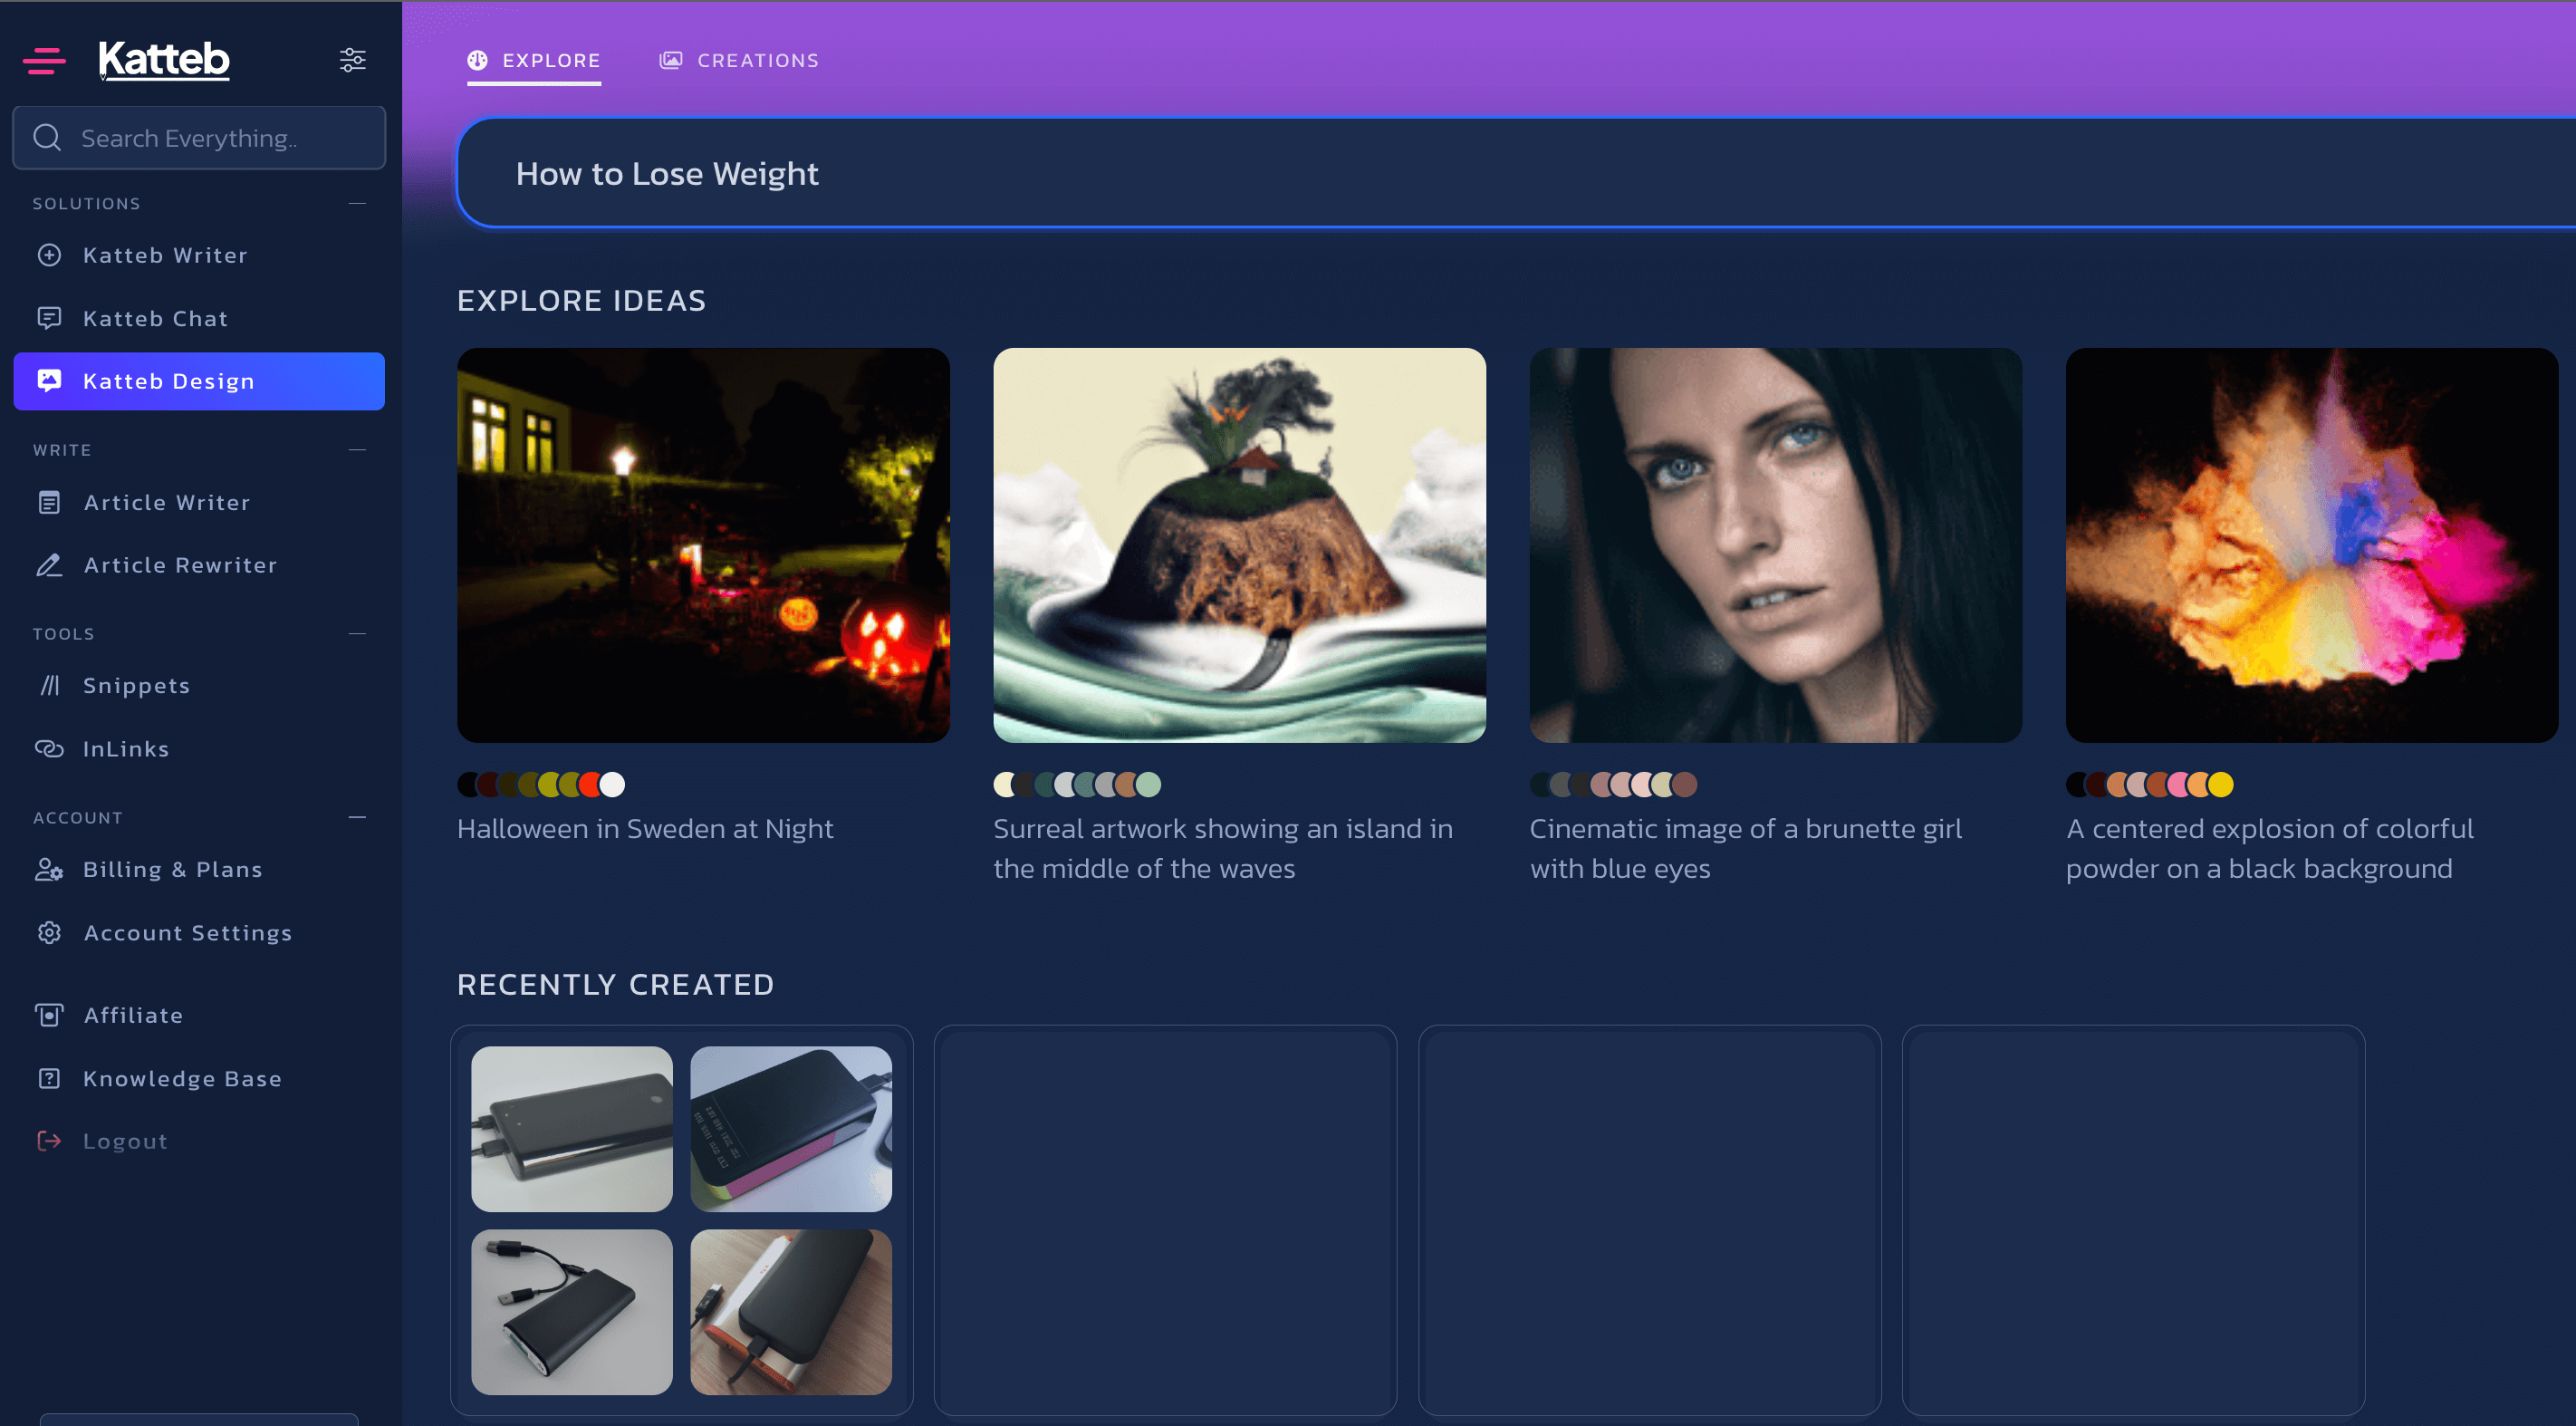Open bottom-right power bank on wood image
2576x1426 pixels.
(x=791, y=1312)
